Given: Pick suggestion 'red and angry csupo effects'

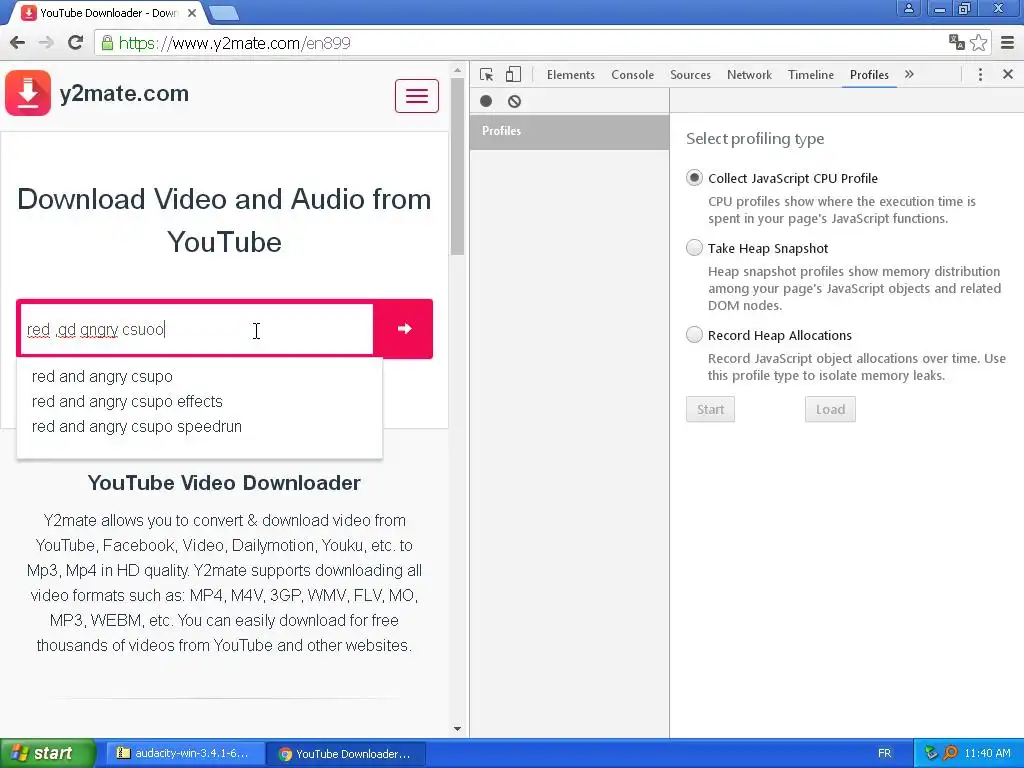Looking at the screenshot, I should [199, 402].
